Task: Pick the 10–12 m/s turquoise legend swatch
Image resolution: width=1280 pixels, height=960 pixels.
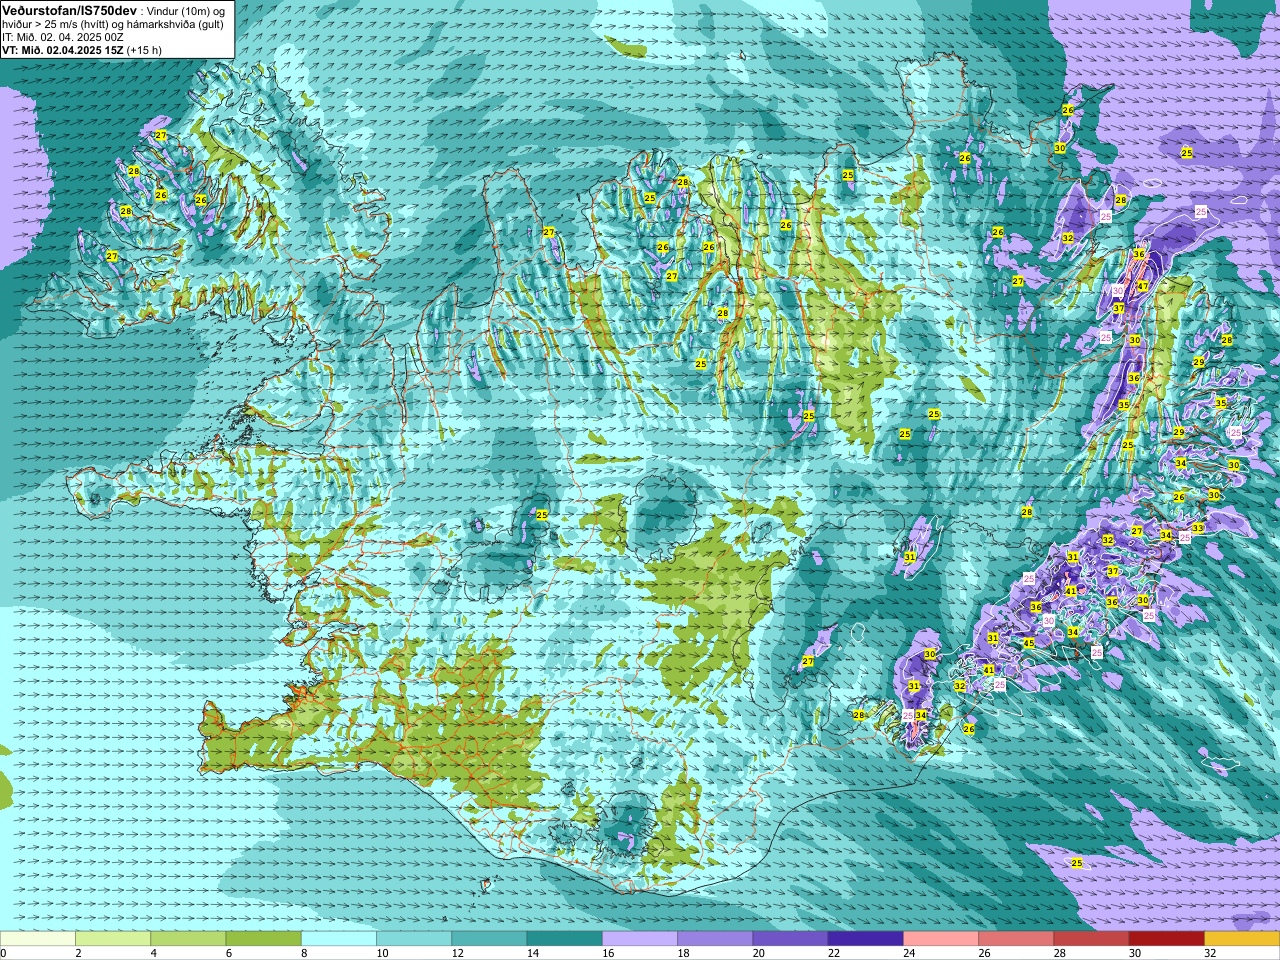Action: (414, 939)
